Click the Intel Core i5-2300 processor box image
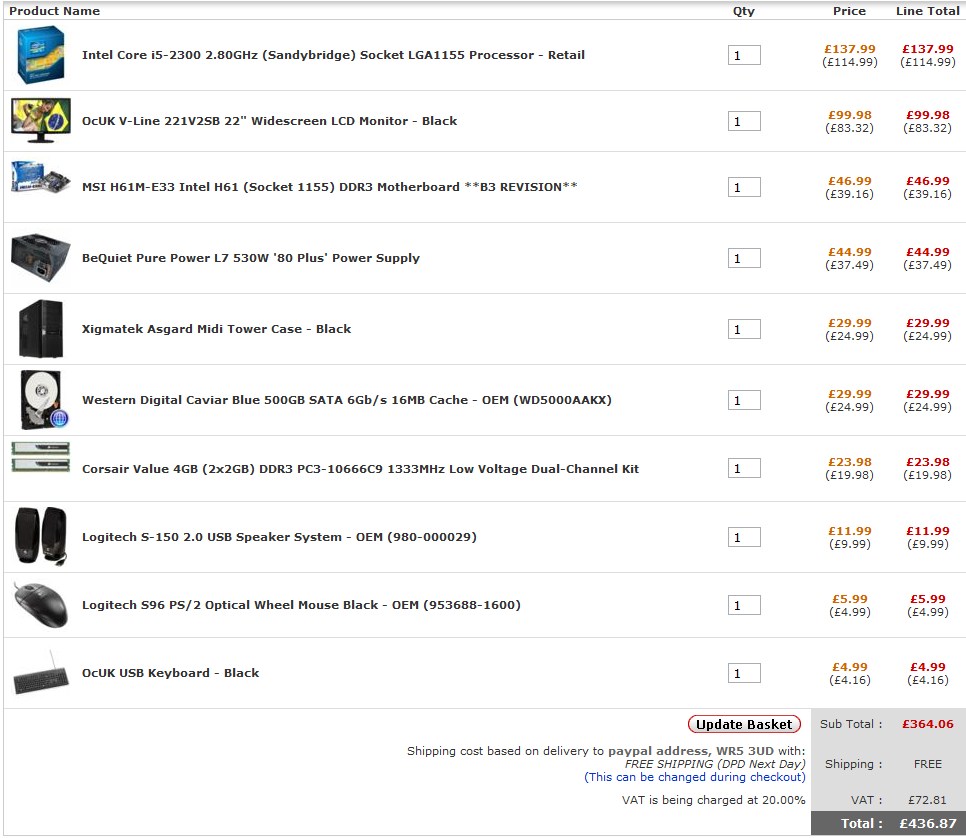The image size is (966, 838). [41, 55]
